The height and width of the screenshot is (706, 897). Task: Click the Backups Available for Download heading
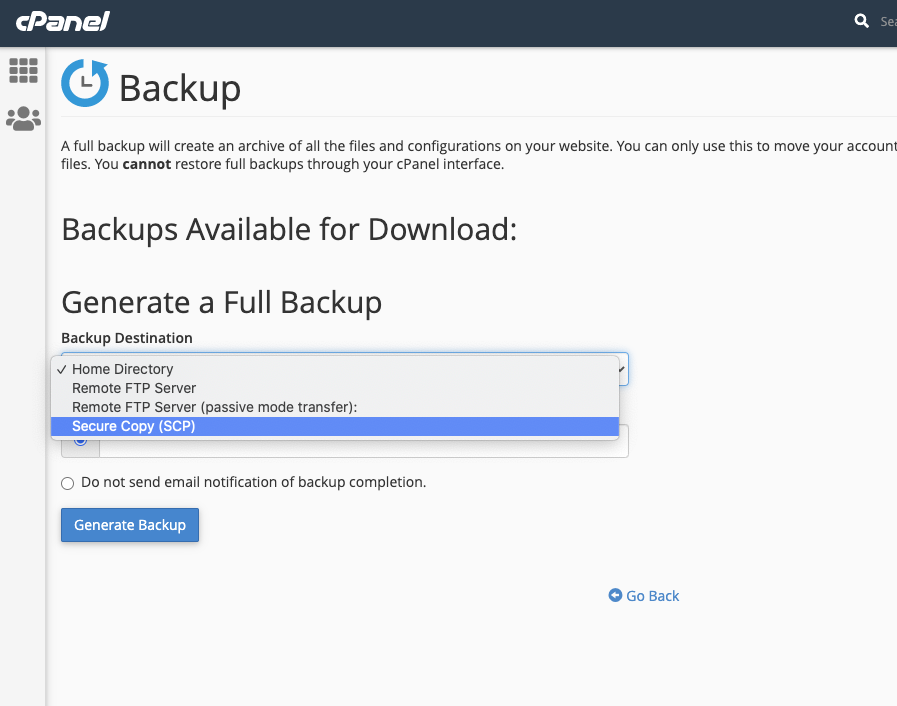click(x=289, y=229)
